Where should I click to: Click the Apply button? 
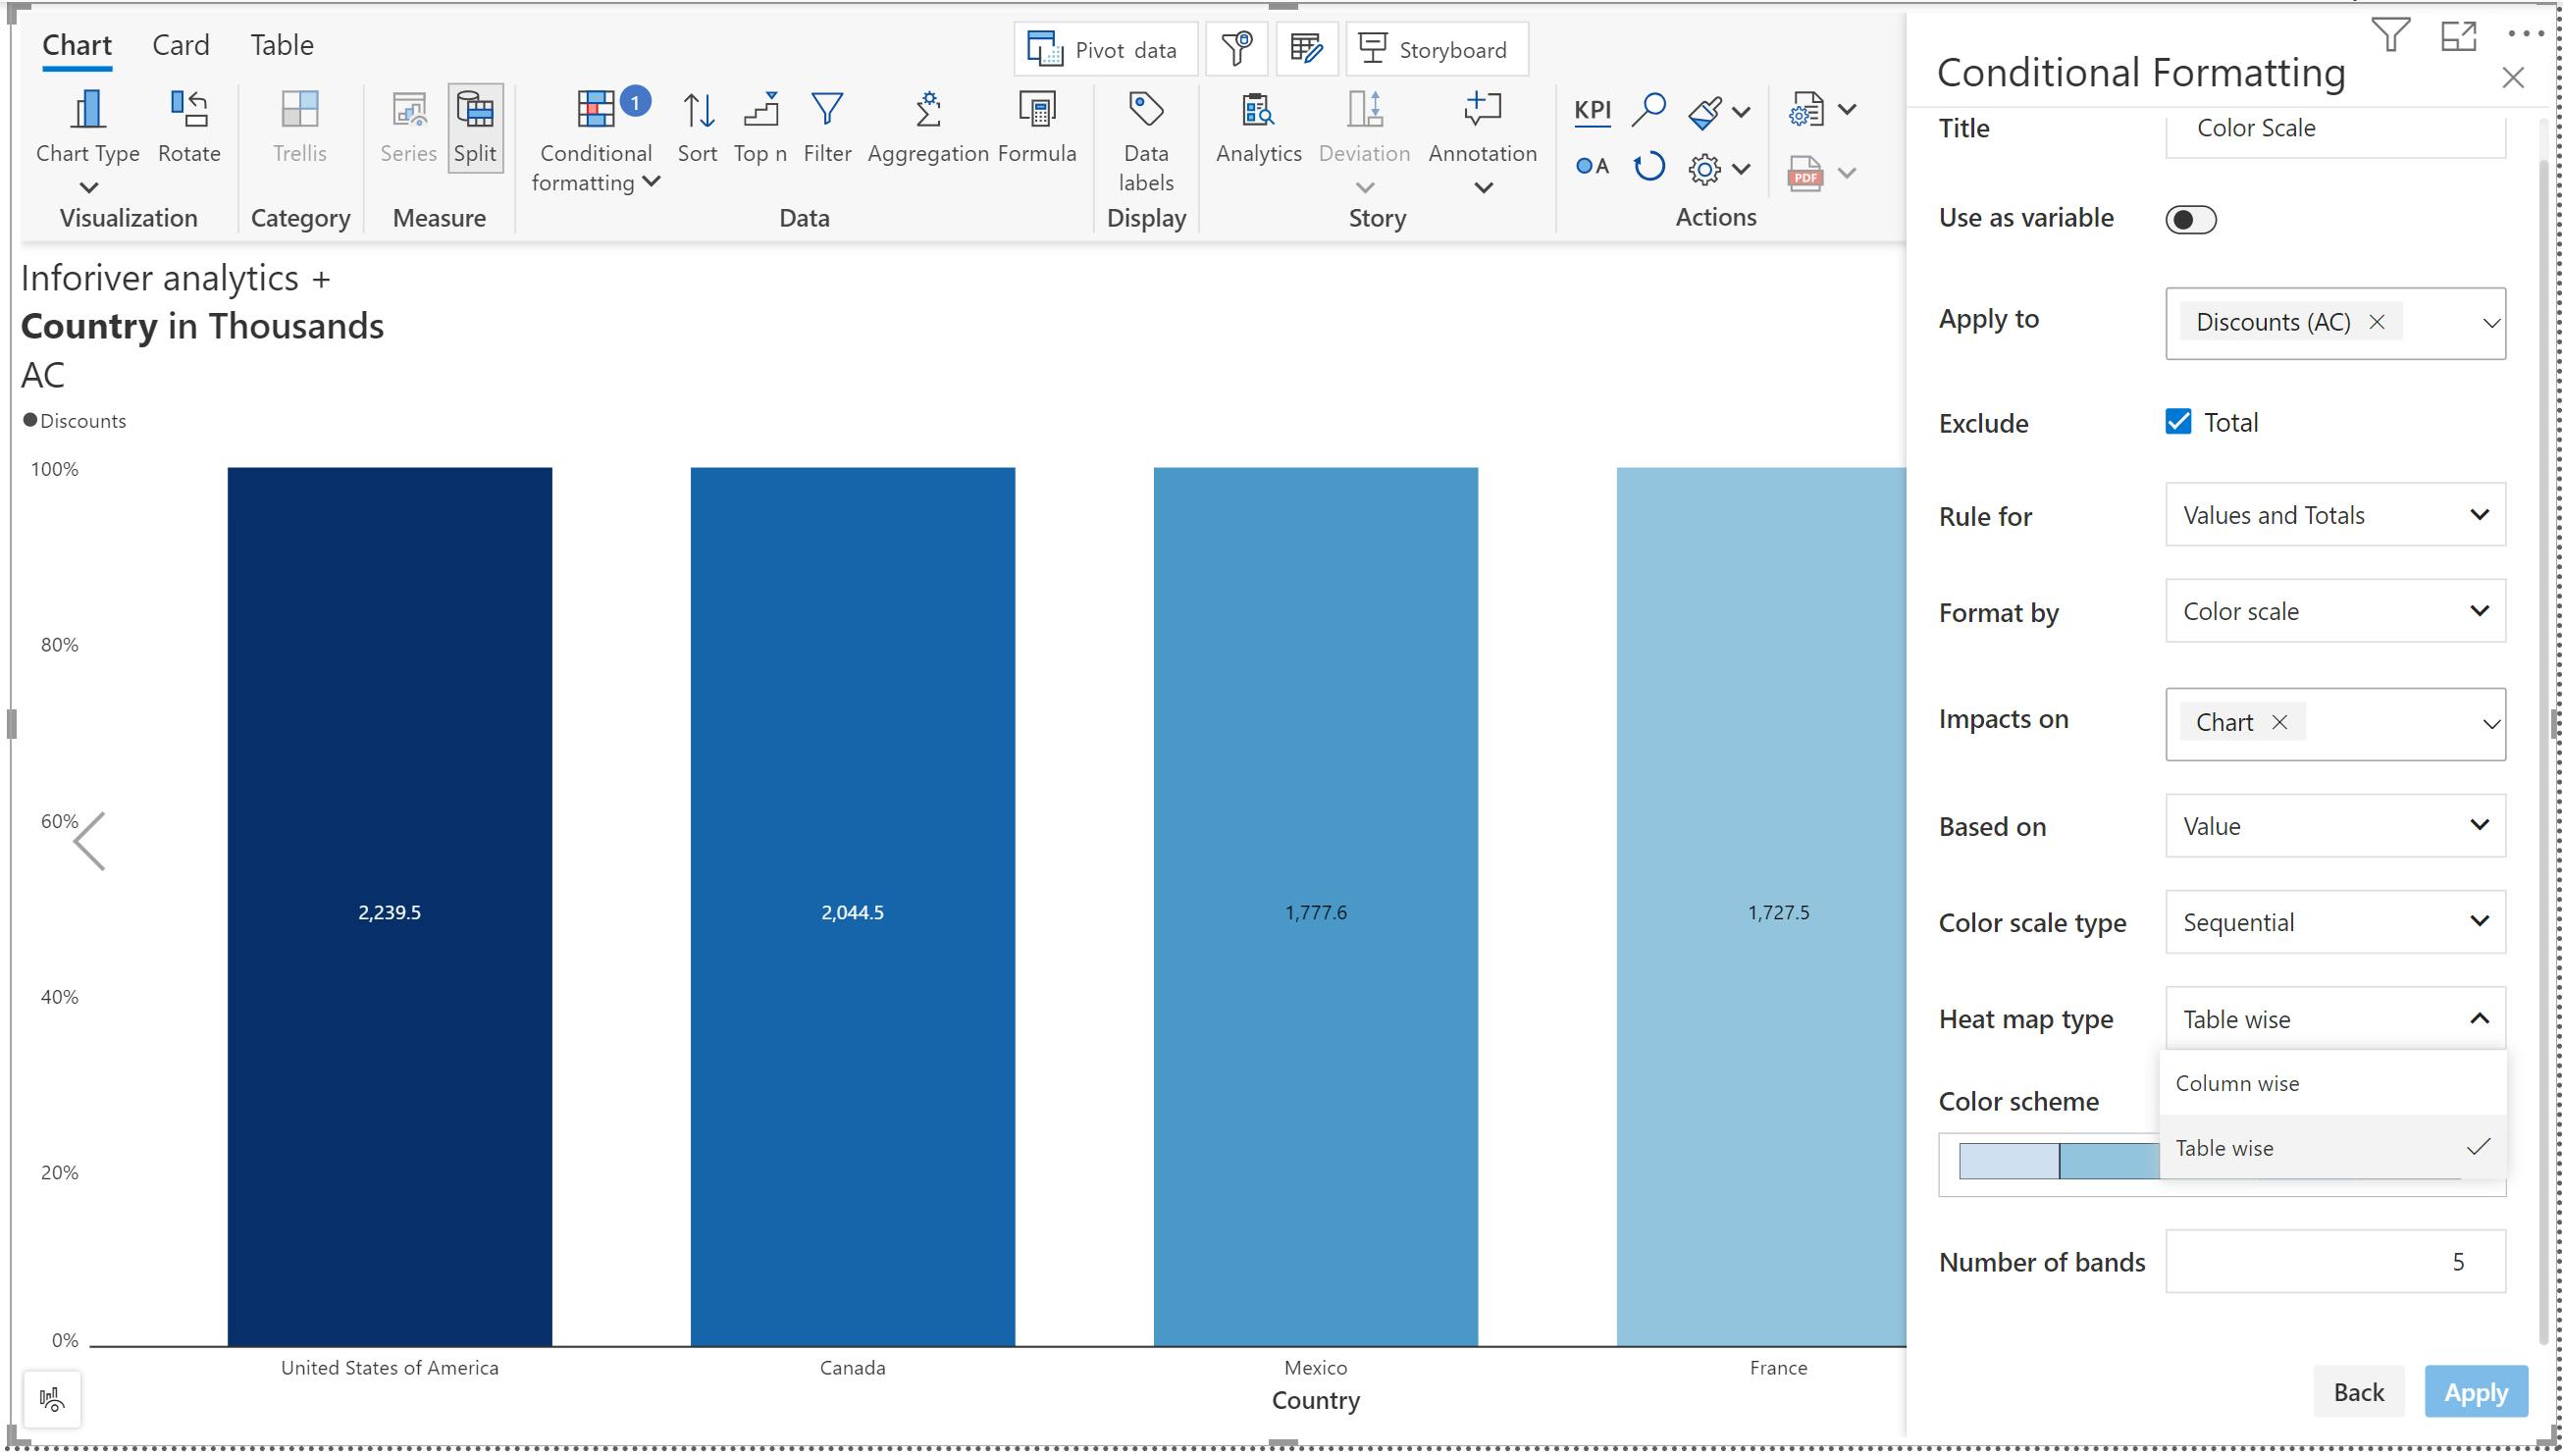point(2475,1392)
